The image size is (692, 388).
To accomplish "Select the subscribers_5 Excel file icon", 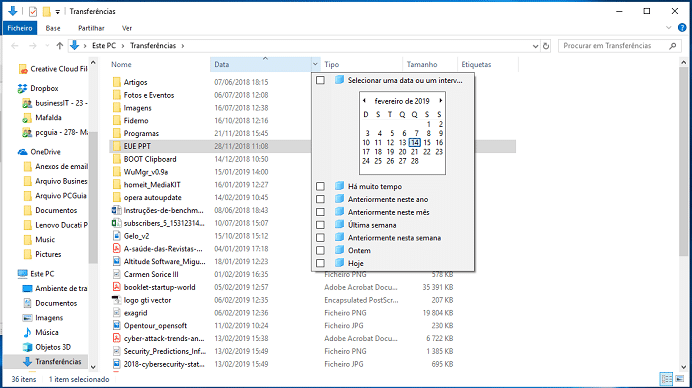I will tap(117, 223).
